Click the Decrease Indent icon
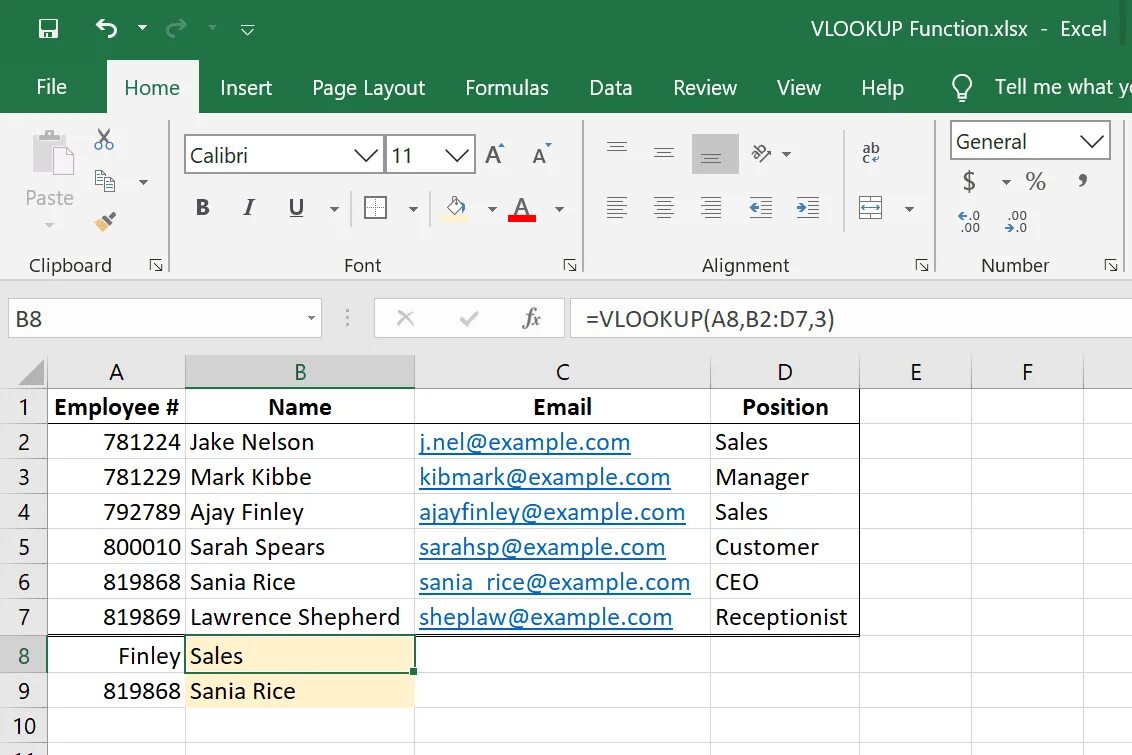1132x755 pixels. tap(761, 208)
